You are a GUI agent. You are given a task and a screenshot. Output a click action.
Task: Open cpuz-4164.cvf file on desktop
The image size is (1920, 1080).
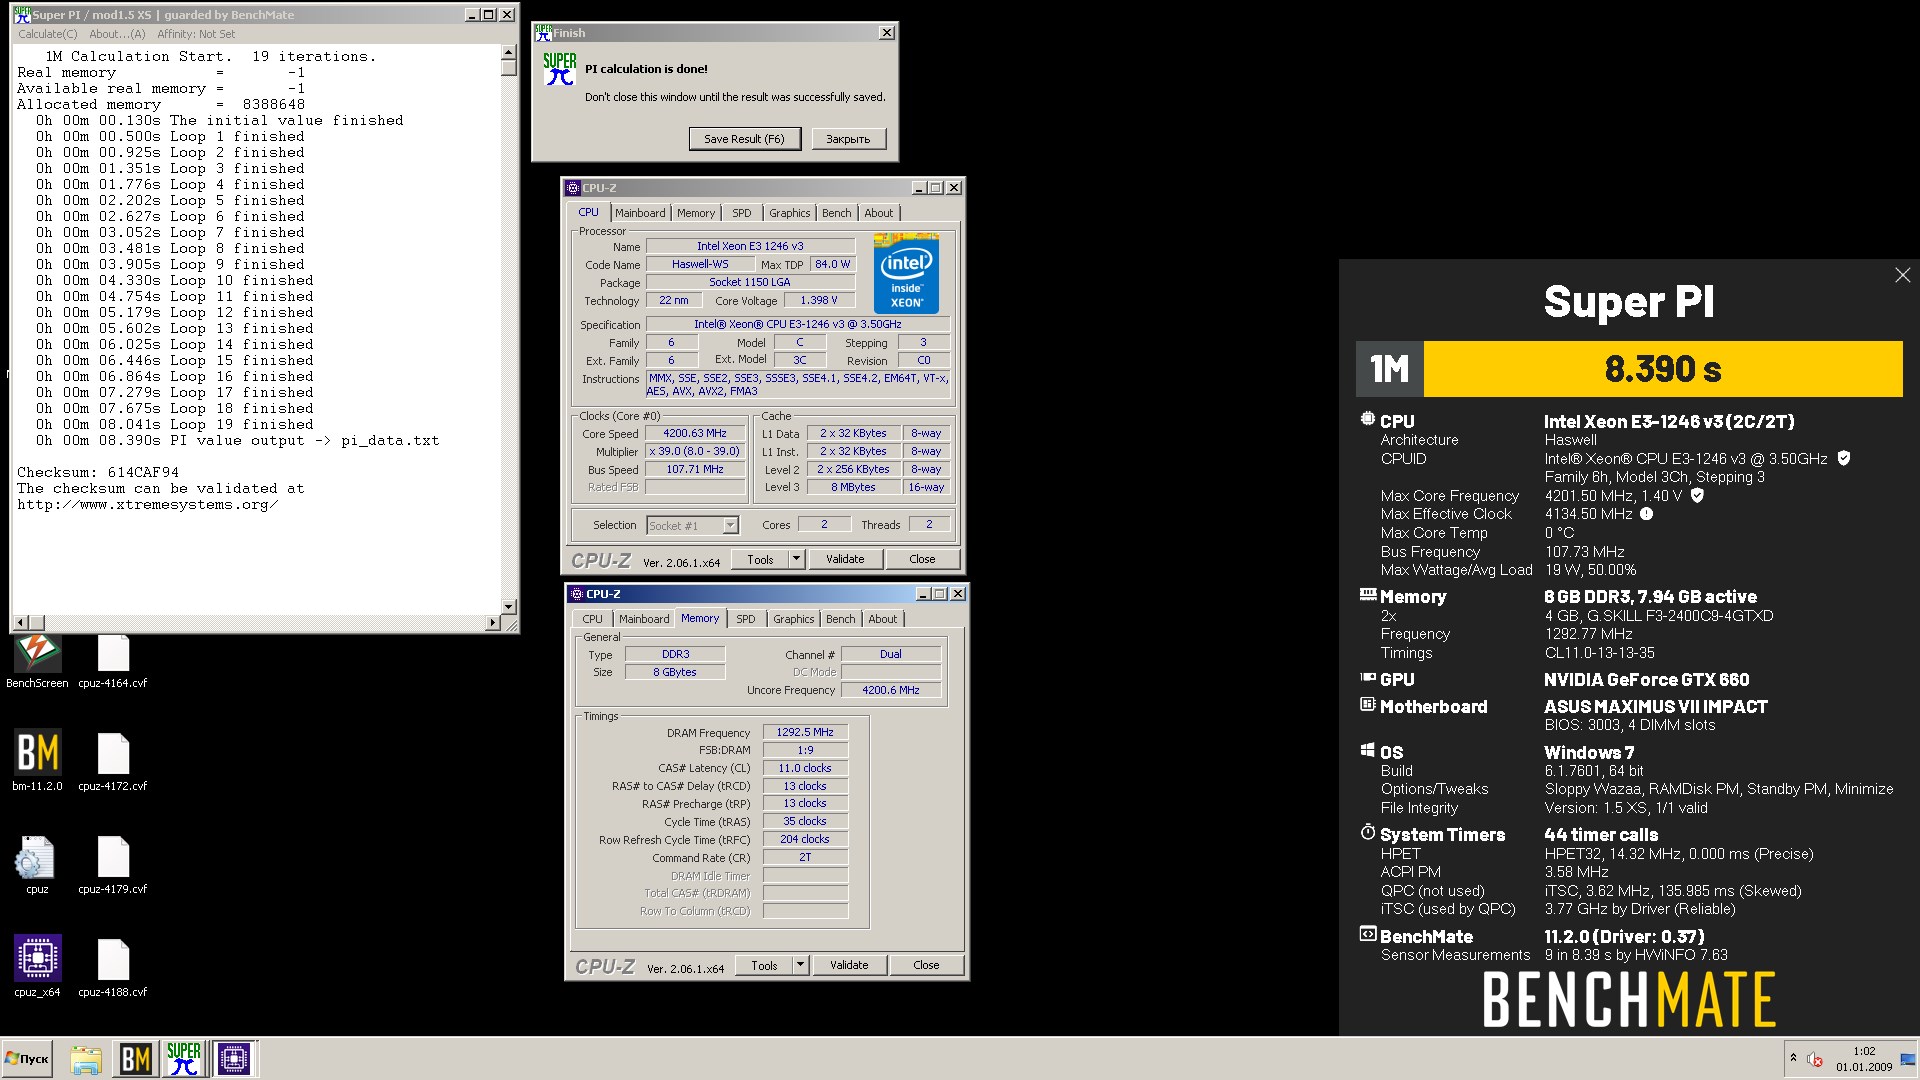[x=113, y=660]
